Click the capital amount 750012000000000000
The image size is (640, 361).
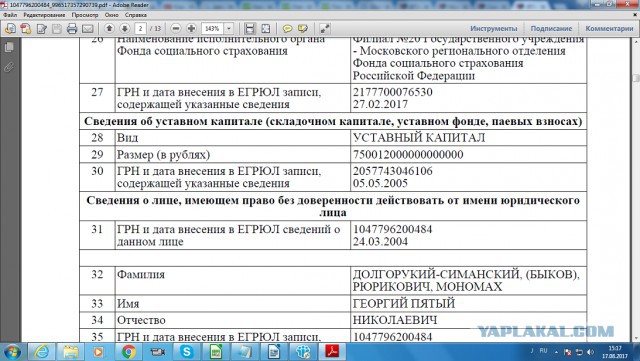click(x=408, y=154)
